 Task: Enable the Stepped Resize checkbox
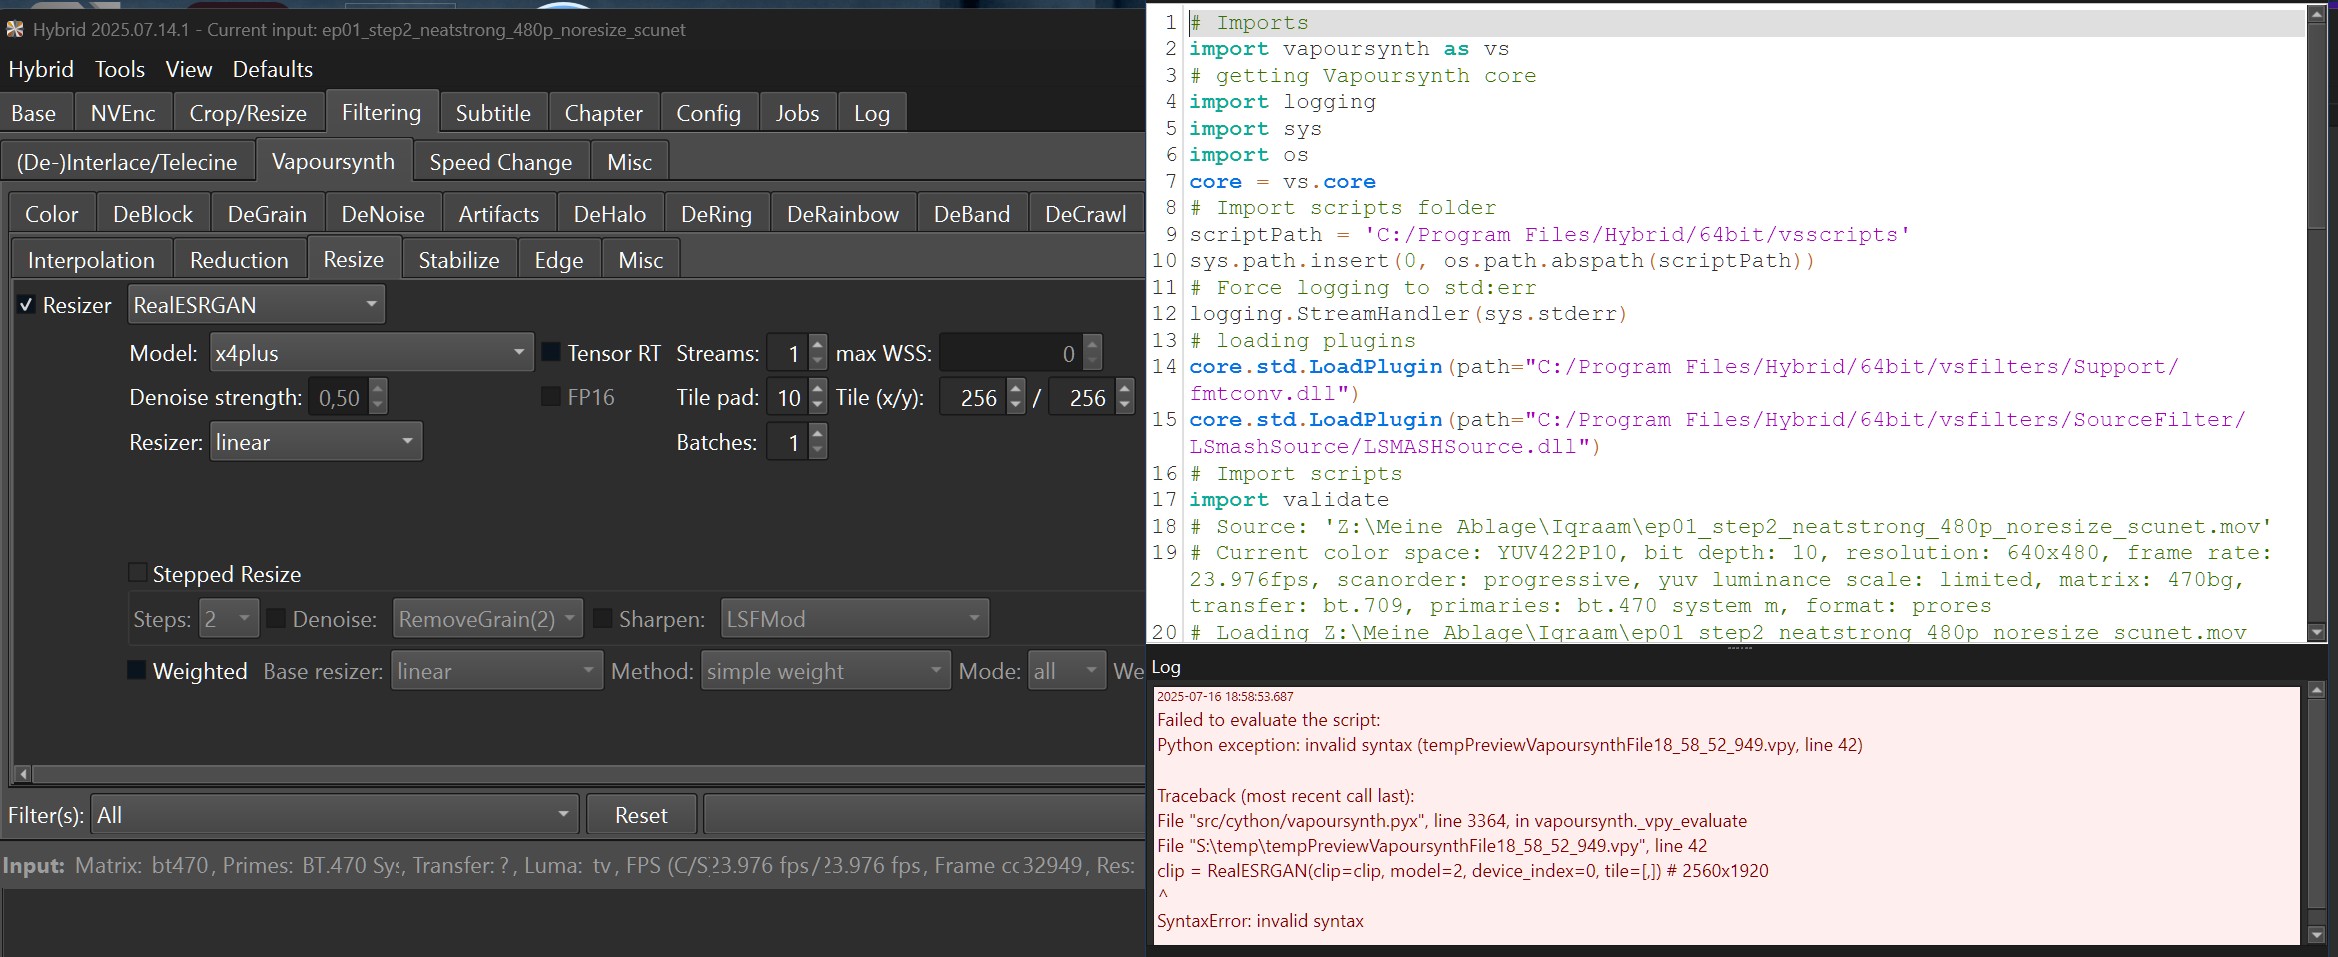pos(138,573)
